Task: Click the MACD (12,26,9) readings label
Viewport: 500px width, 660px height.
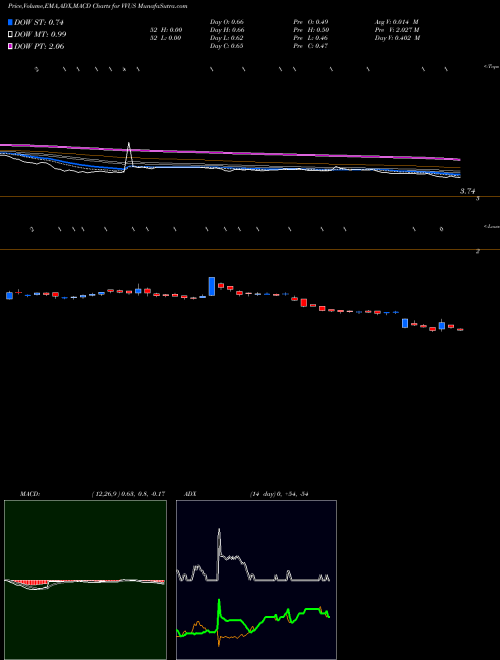Action: [x=128, y=494]
